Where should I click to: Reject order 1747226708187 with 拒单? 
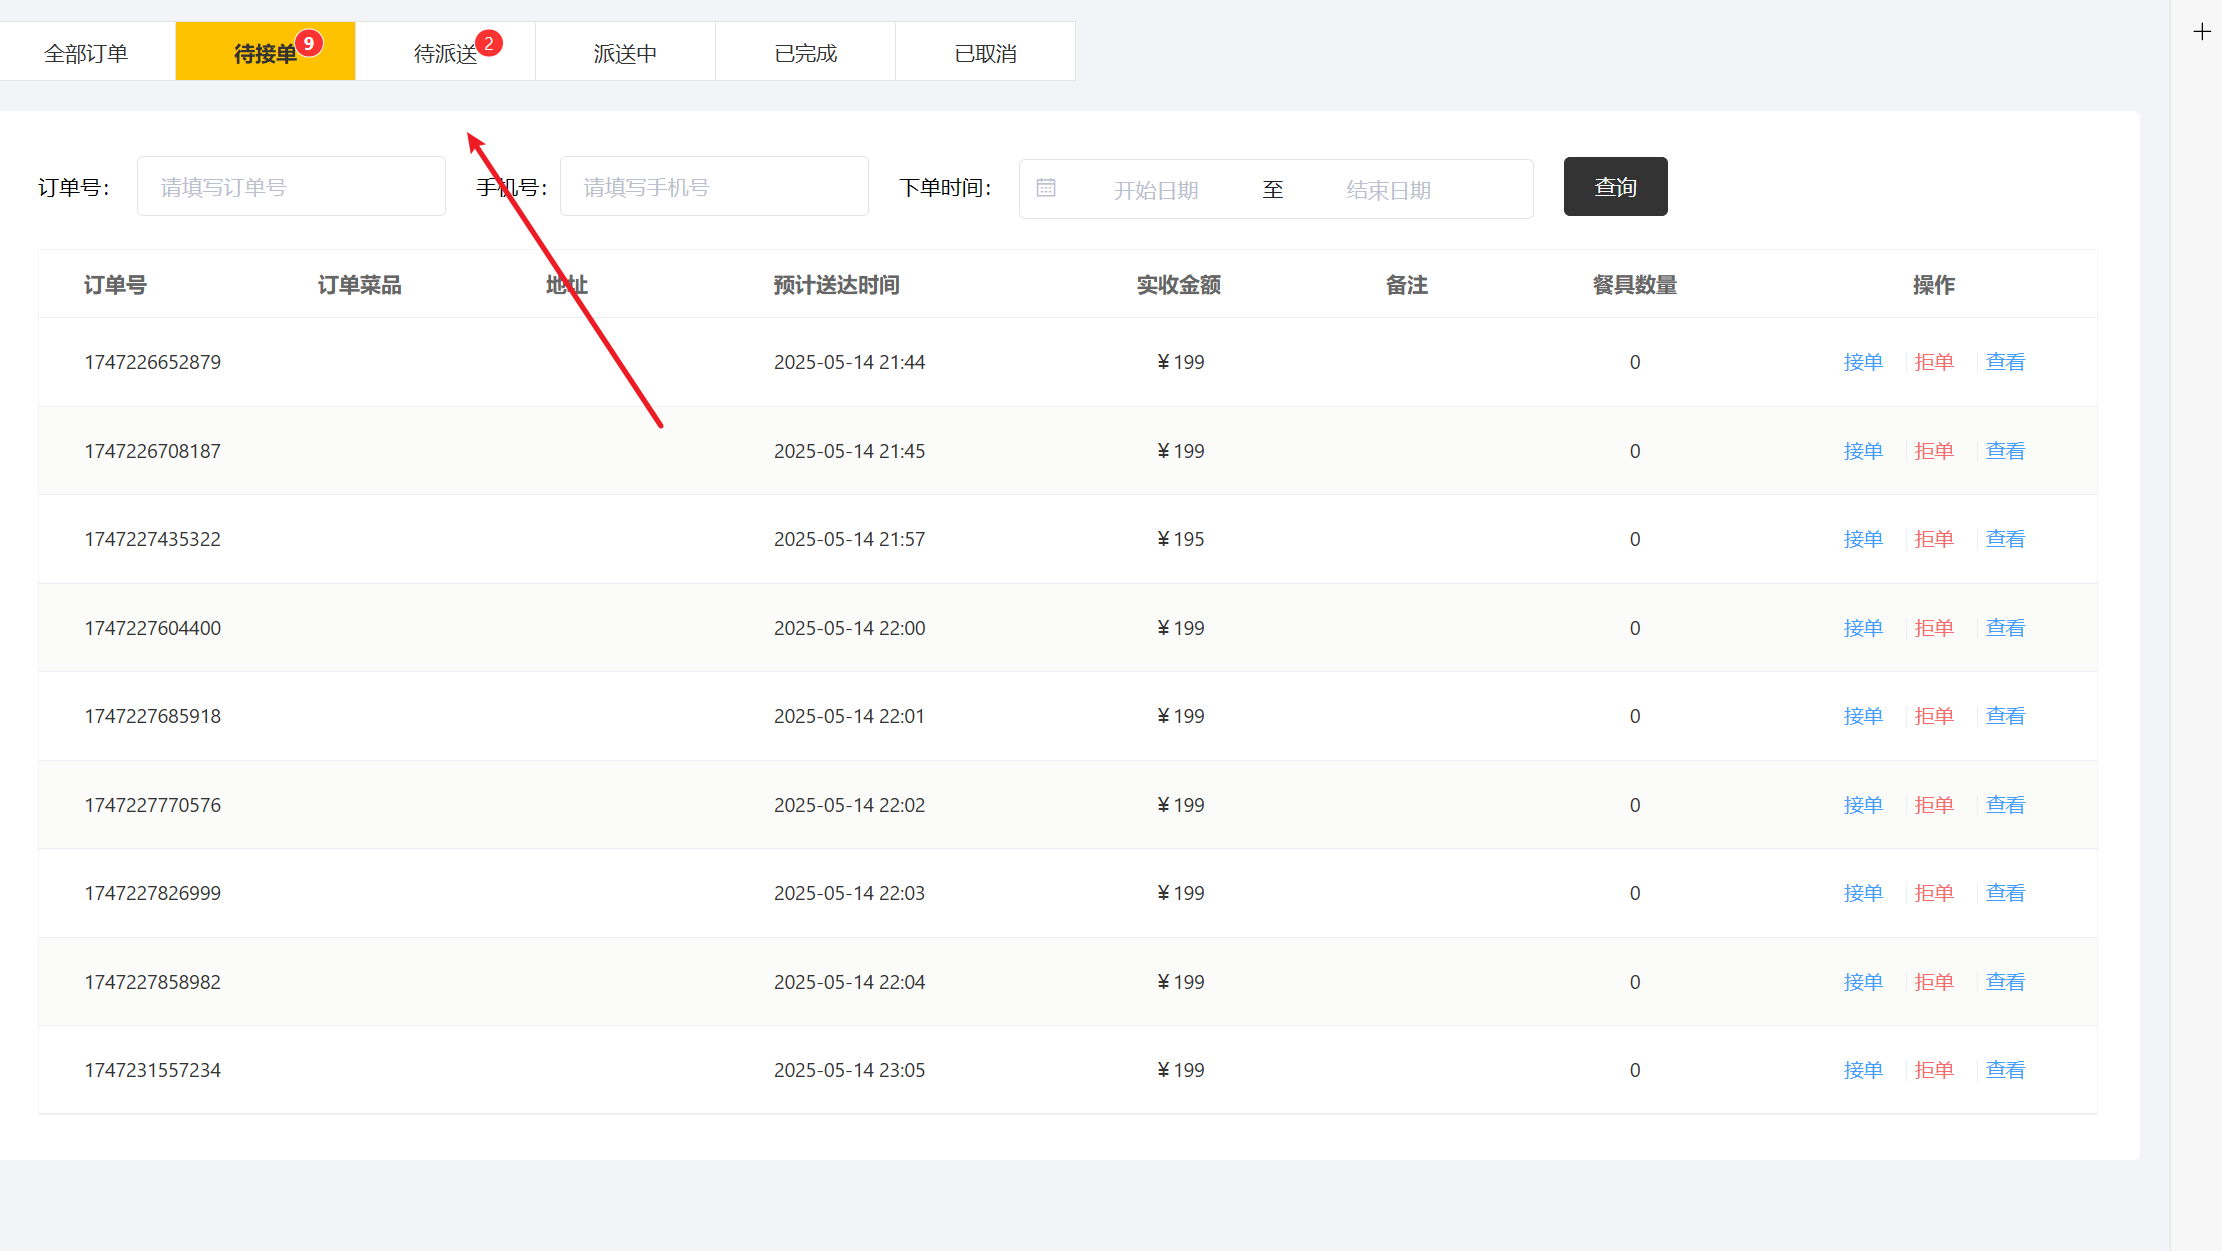tap(1934, 451)
